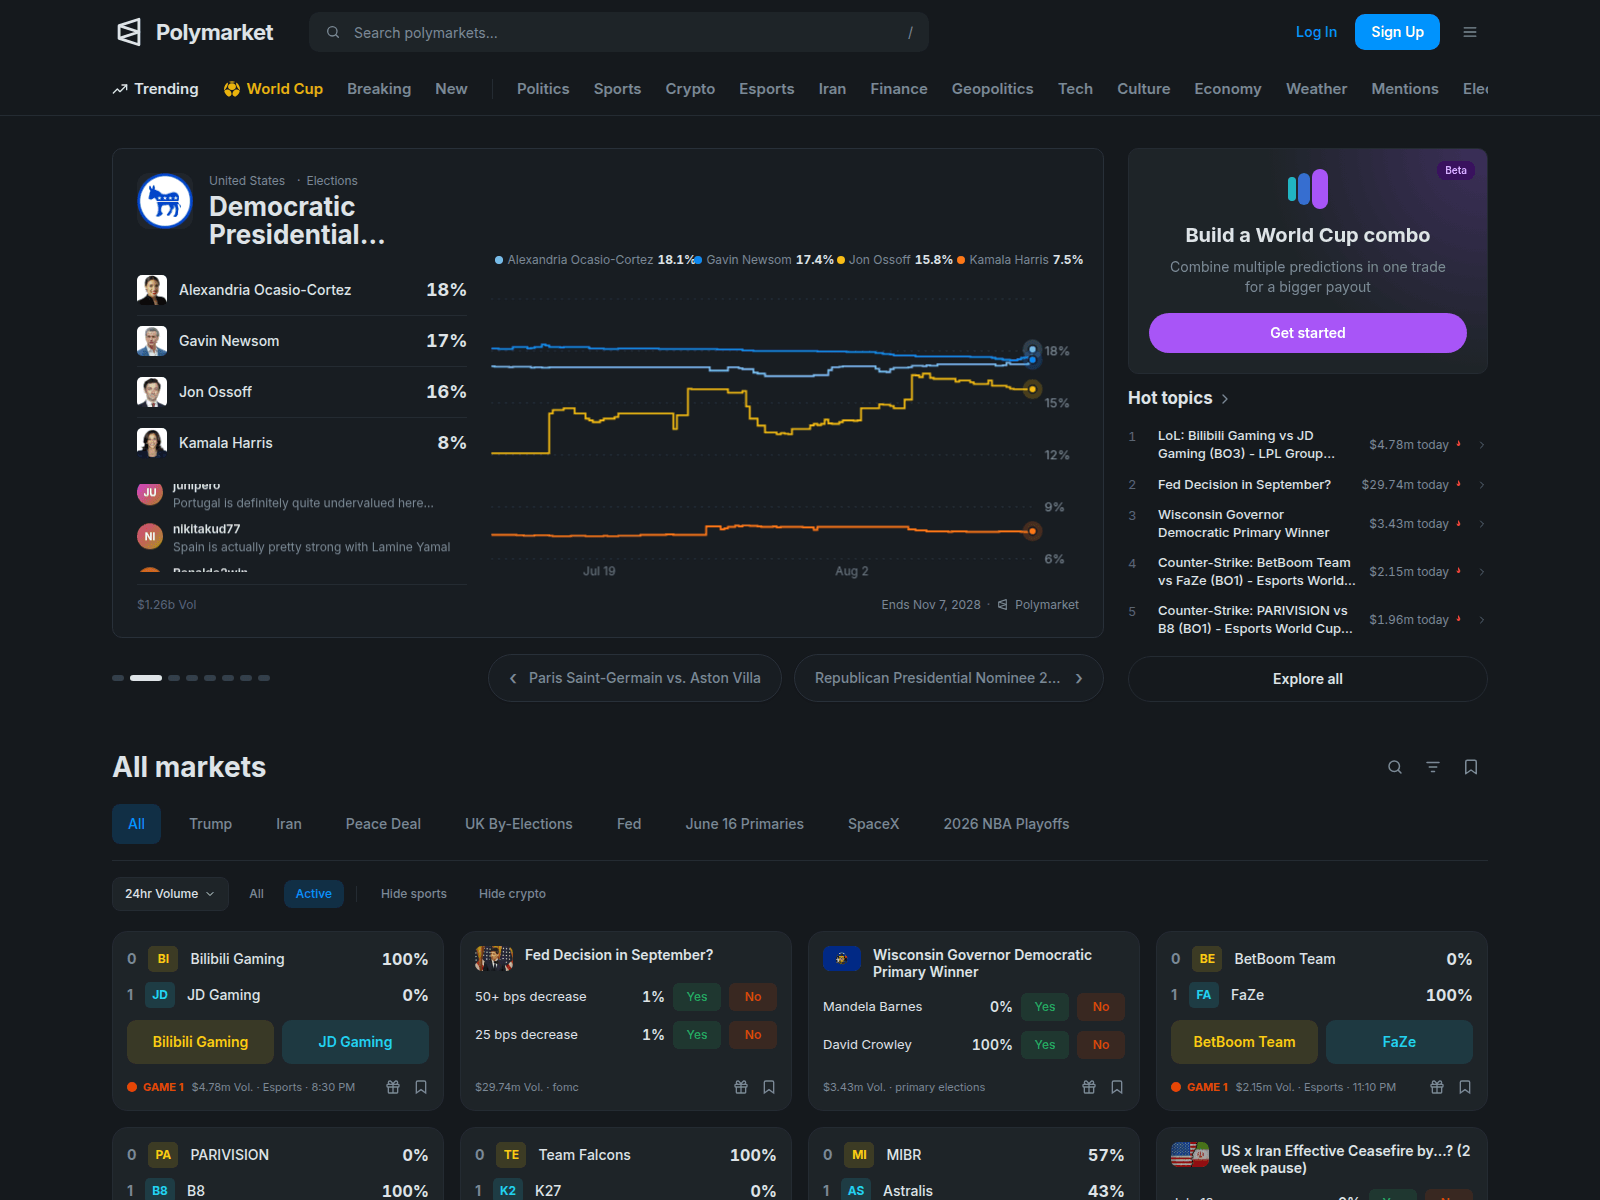Pick Yes for 50+ bps decrease

tap(697, 997)
